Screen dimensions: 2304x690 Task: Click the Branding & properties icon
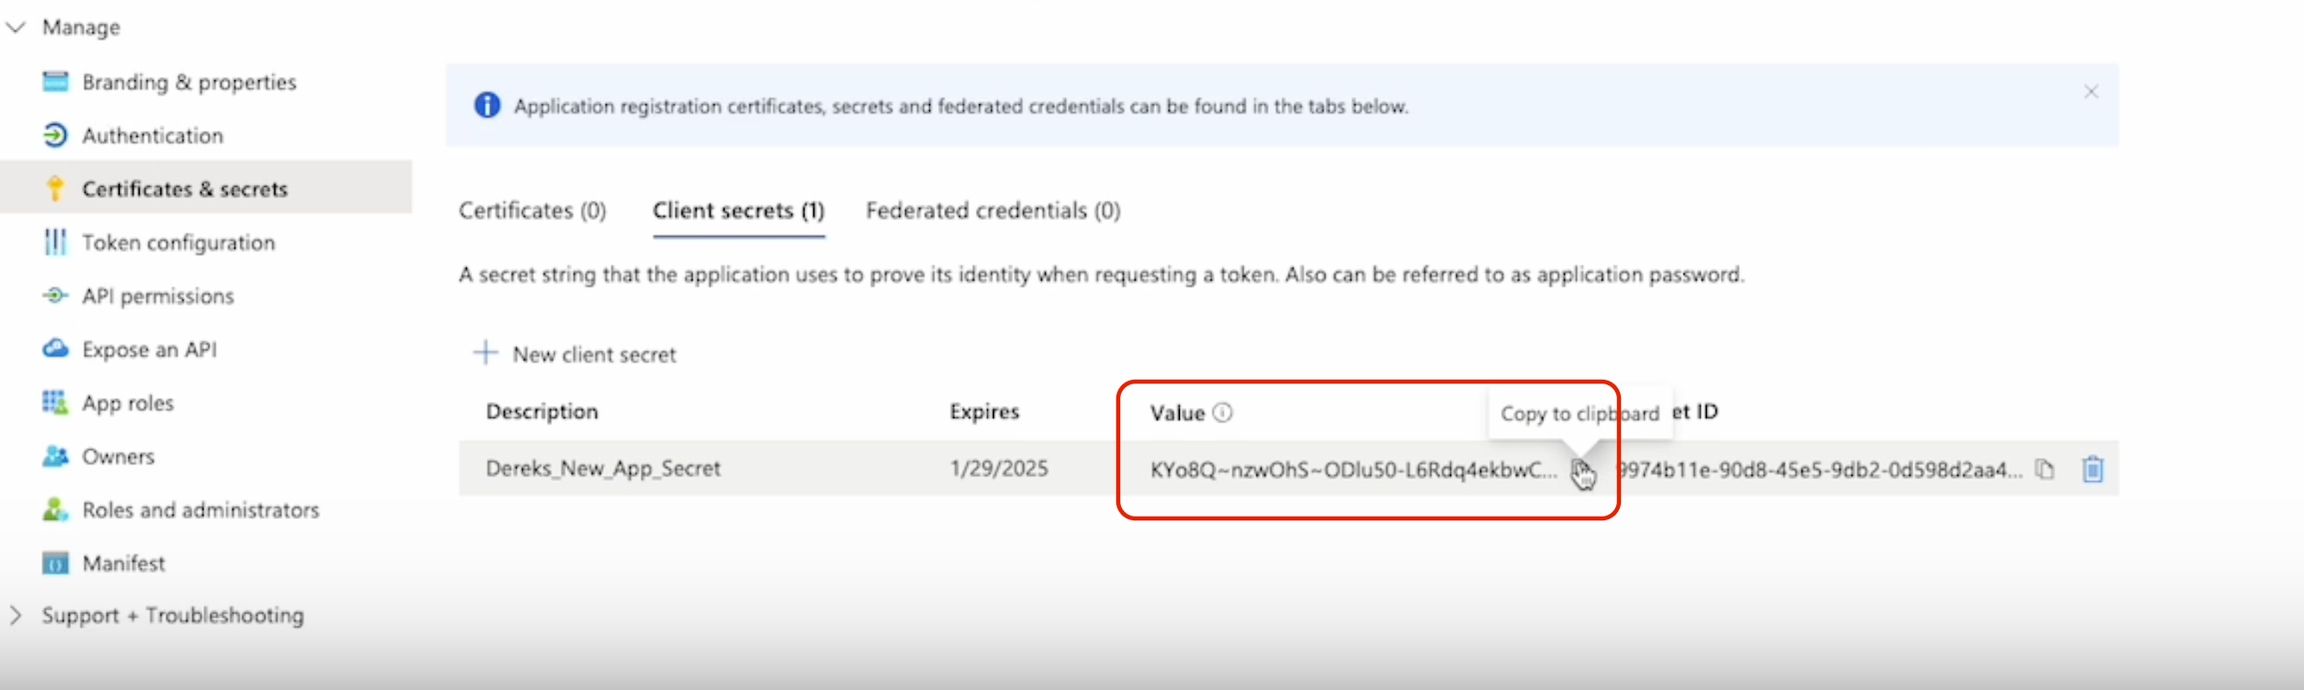(x=56, y=82)
